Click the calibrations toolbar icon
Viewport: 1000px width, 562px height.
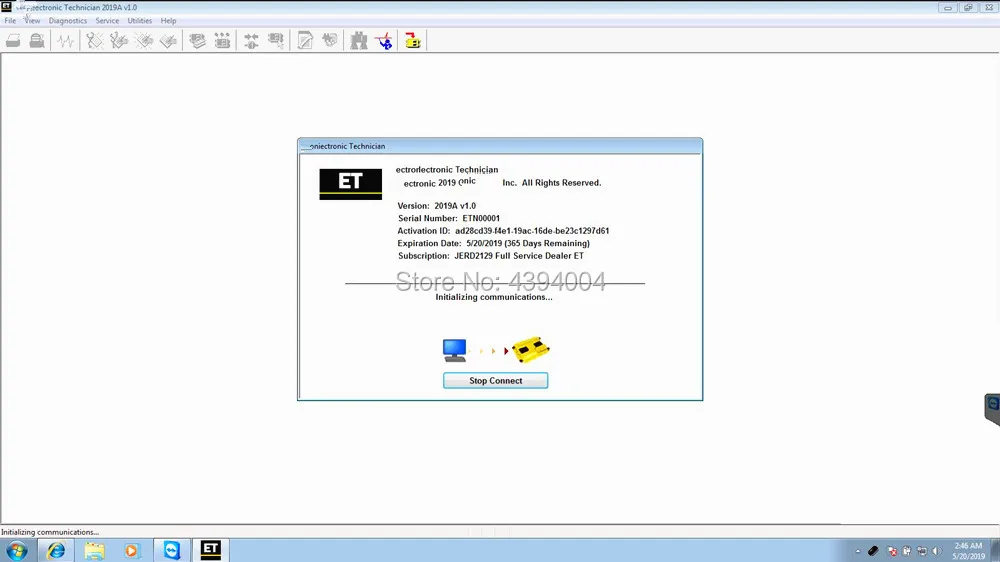pos(276,41)
